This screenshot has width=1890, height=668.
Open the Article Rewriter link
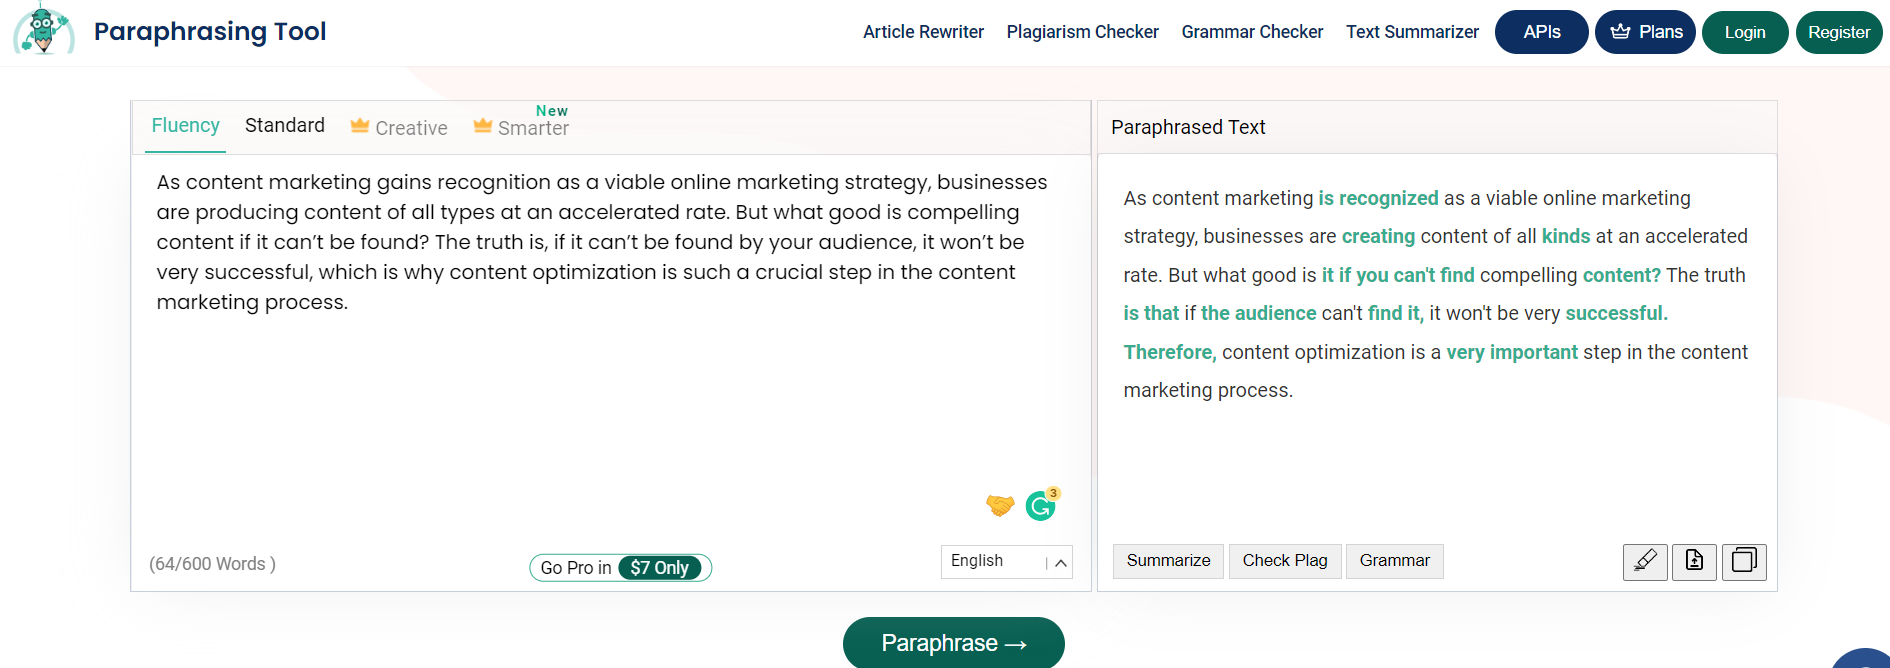click(x=923, y=32)
